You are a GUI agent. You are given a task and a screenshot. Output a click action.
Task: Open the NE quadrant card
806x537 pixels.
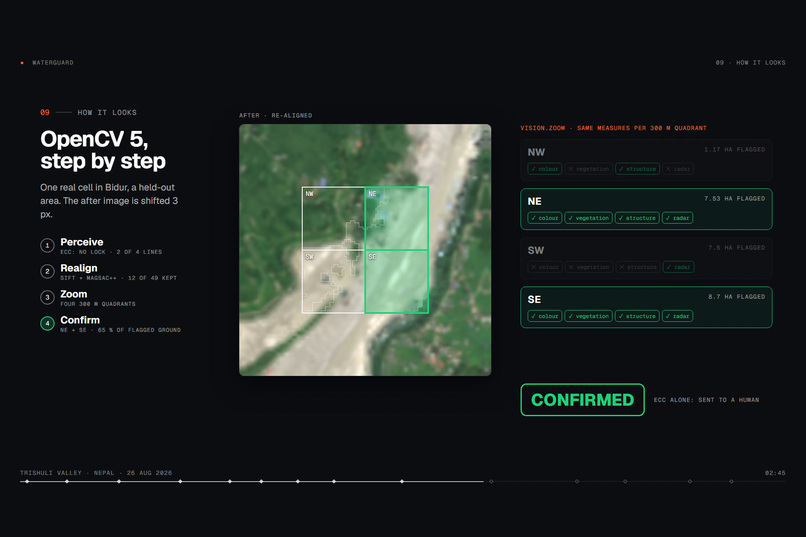[x=646, y=209]
